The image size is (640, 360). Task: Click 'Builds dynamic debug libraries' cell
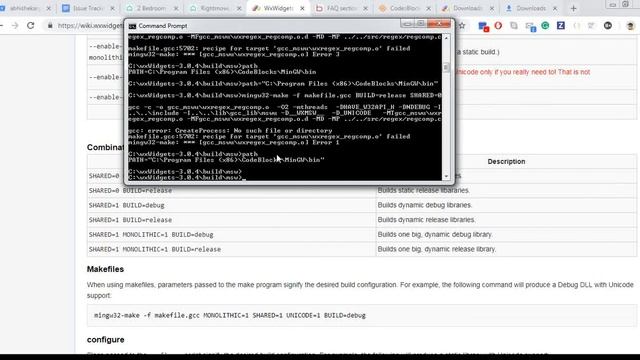(x=506, y=205)
